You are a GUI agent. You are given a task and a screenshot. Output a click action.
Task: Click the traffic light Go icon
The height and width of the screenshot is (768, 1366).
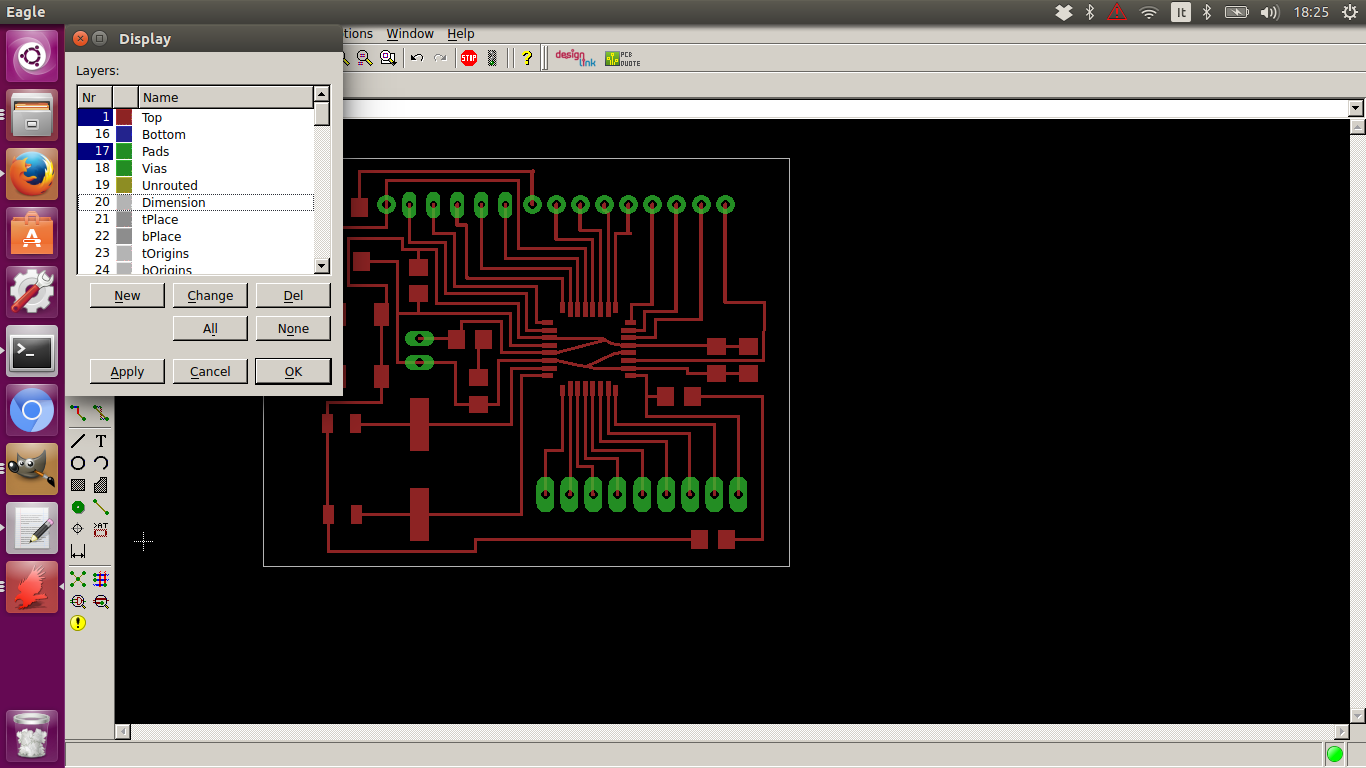pos(492,58)
